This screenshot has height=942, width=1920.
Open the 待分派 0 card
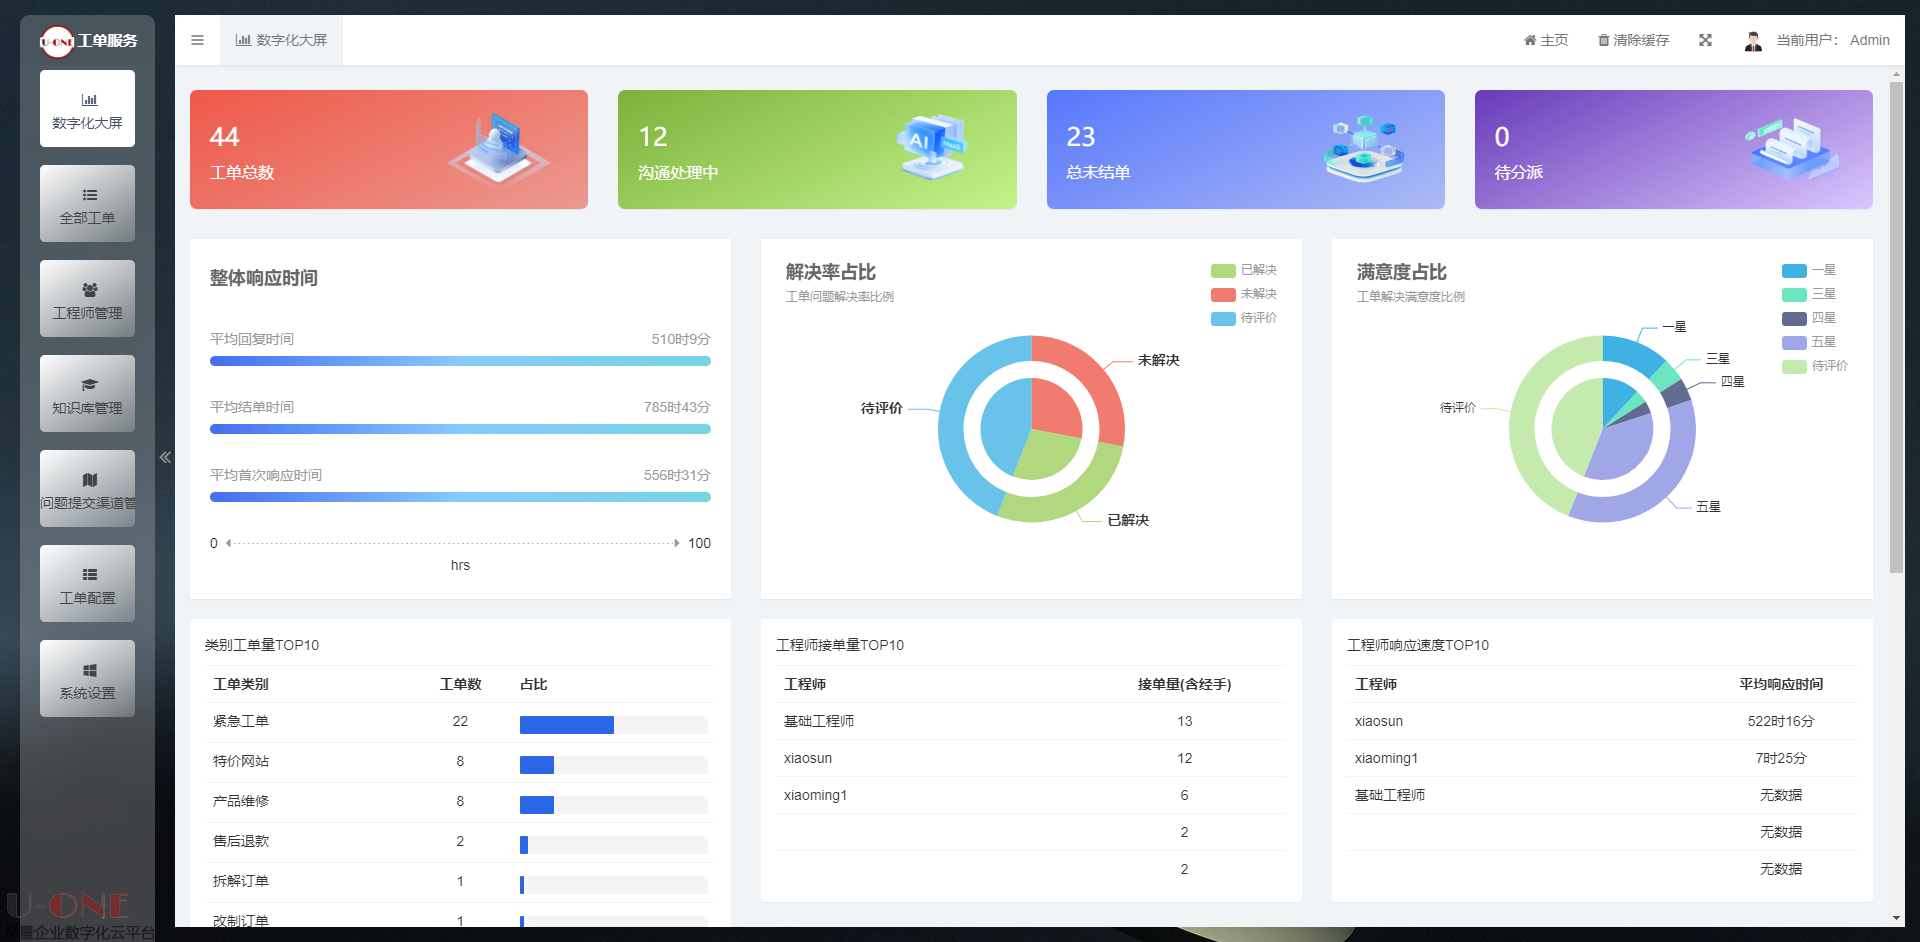coord(1674,150)
